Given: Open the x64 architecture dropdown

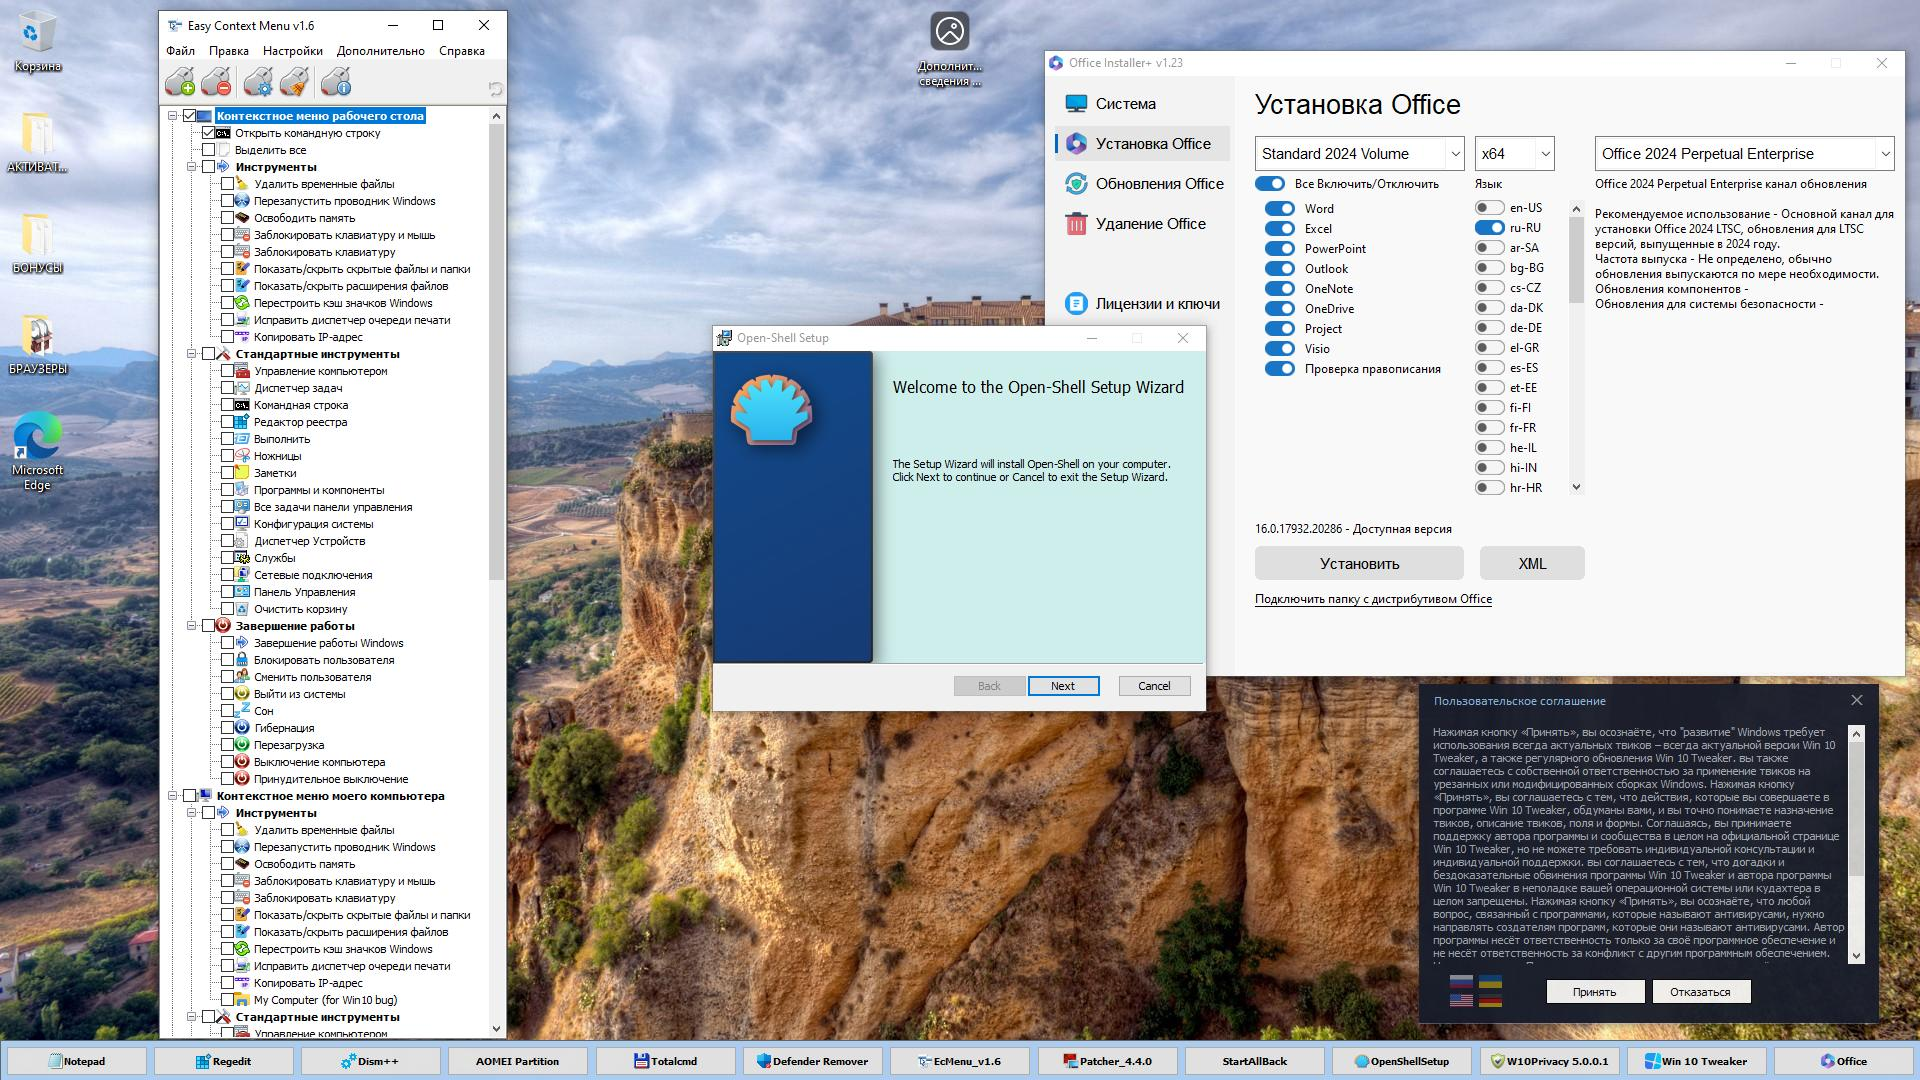Looking at the screenshot, I should tap(1514, 154).
